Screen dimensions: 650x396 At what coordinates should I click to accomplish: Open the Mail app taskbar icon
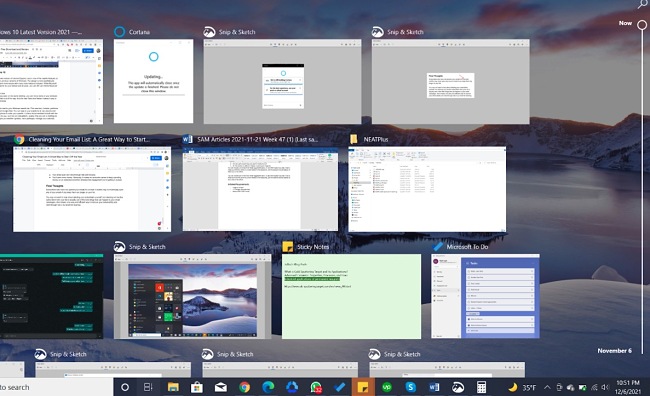221,387
